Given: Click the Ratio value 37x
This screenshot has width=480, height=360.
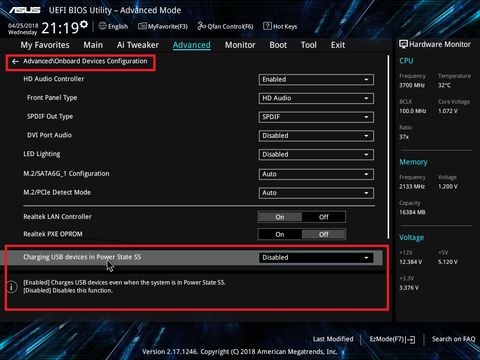Looking at the screenshot, I should tap(404, 137).
